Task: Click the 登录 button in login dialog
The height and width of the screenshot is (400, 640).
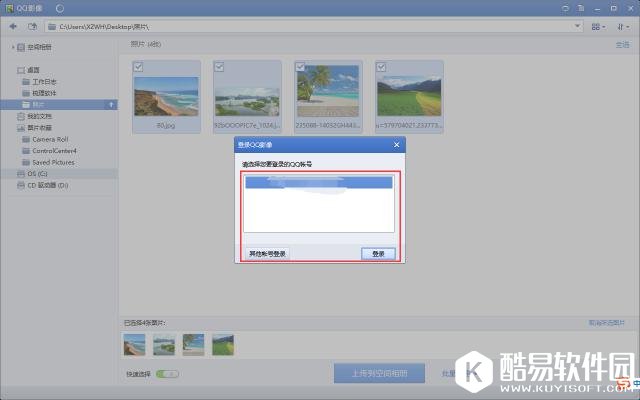Action: click(x=378, y=254)
